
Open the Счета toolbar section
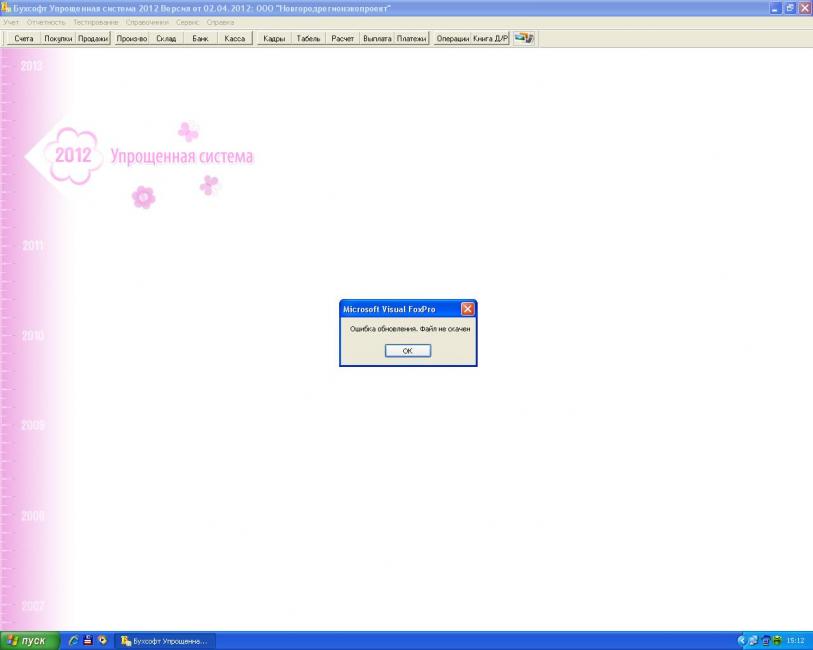pyautogui.click(x=24, y=38)
